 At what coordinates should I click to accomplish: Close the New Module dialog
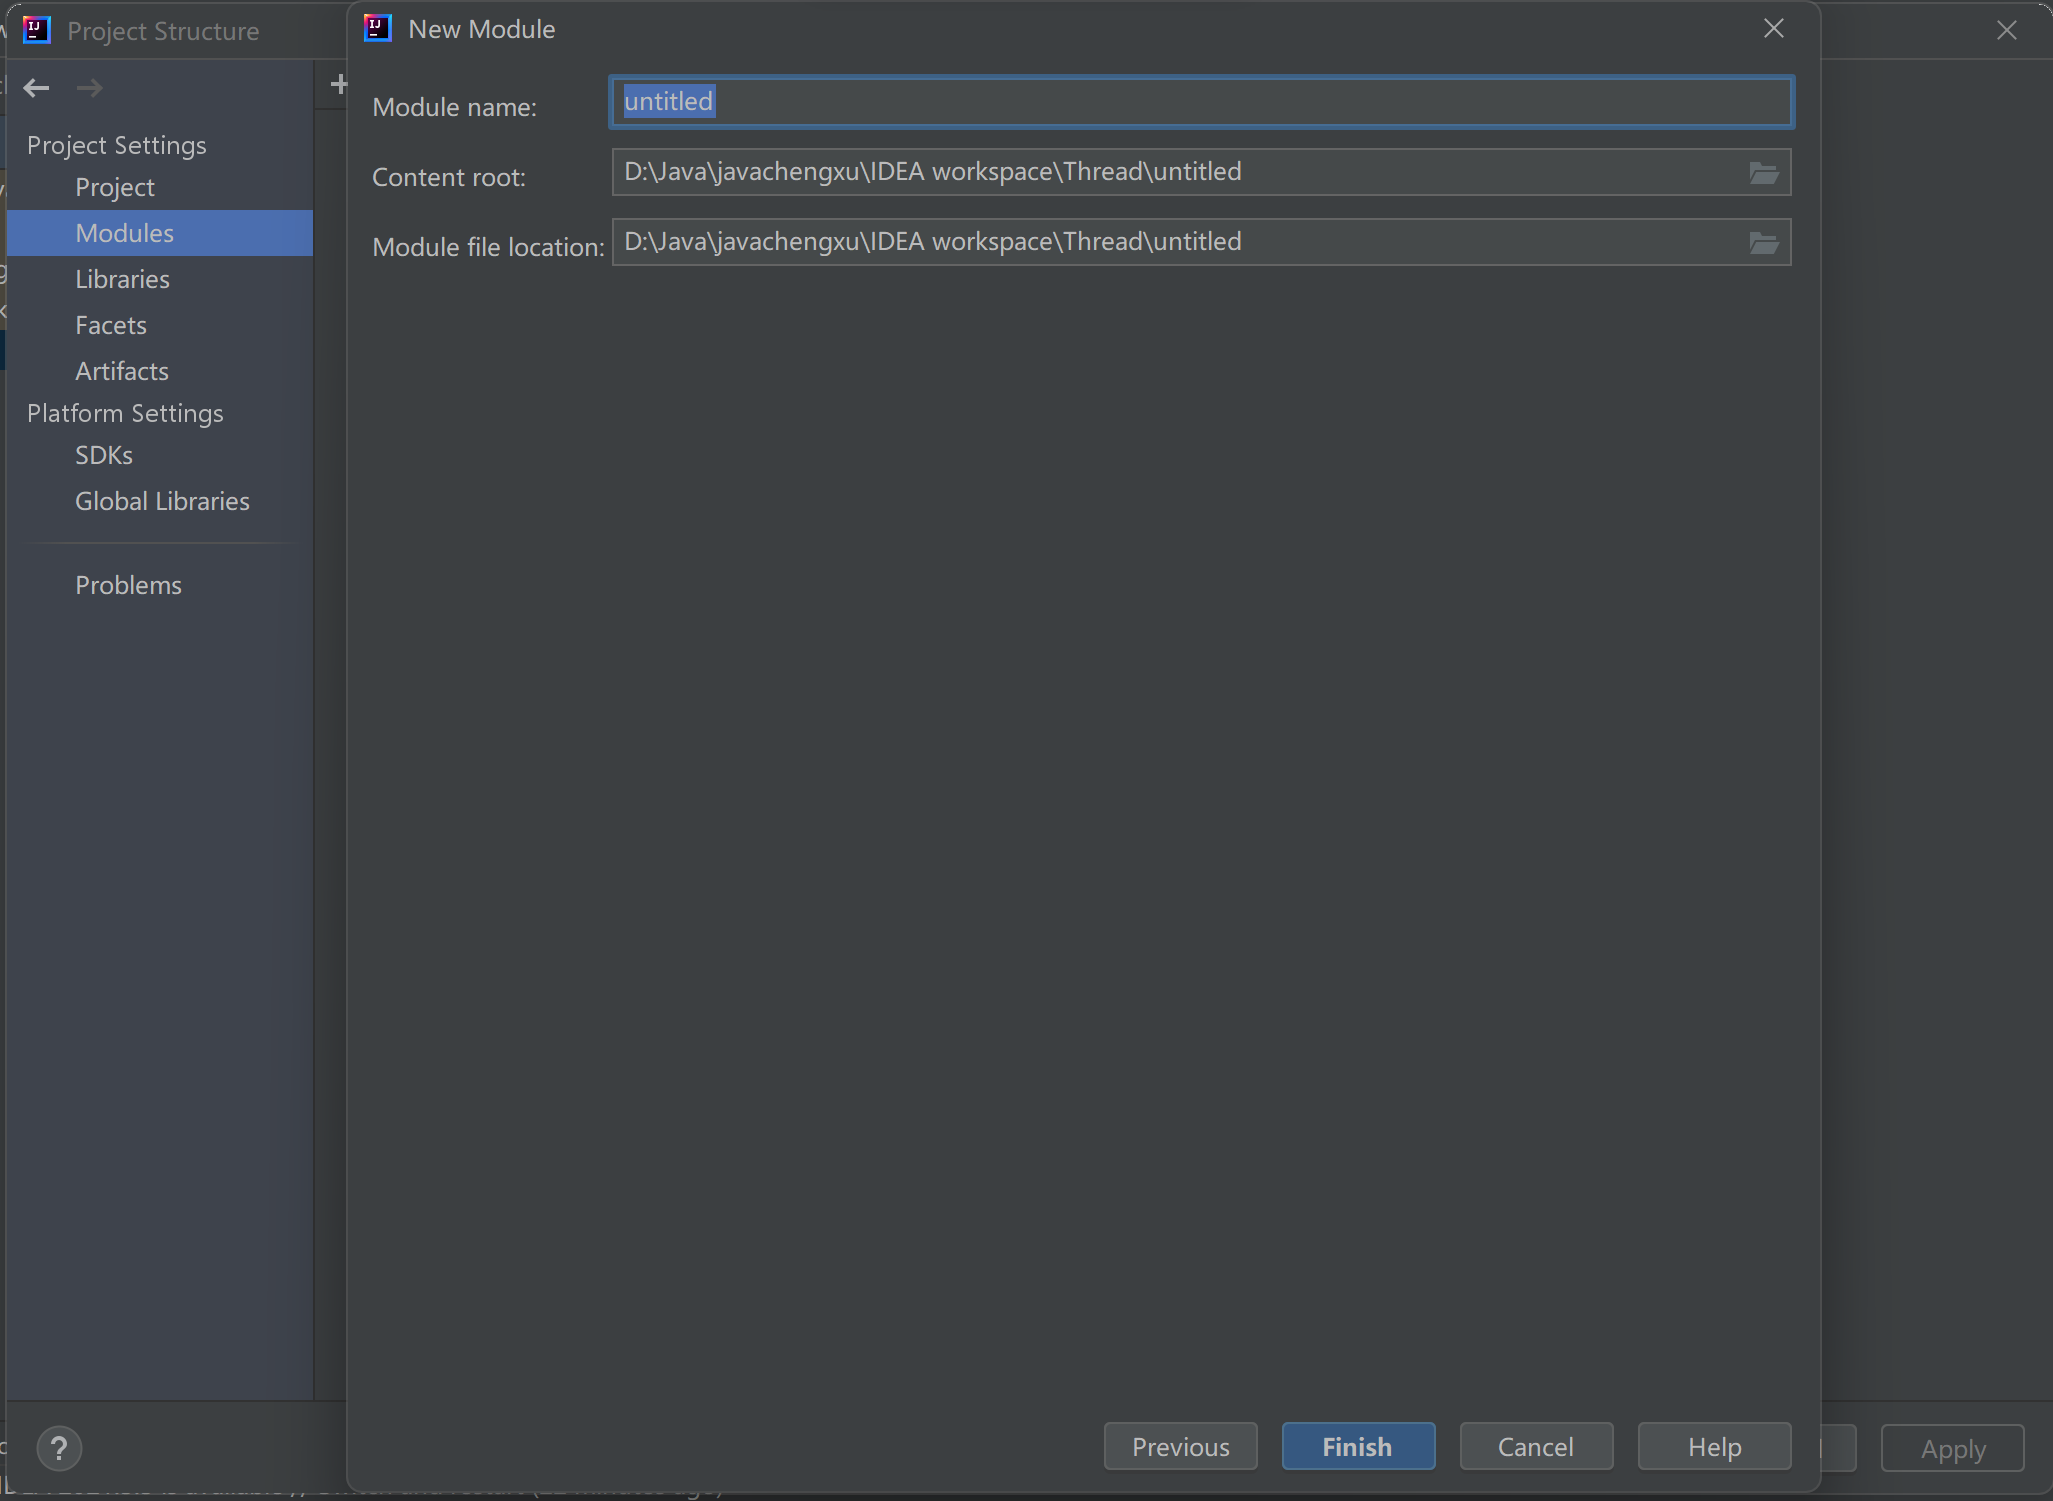pos(1773,29)
